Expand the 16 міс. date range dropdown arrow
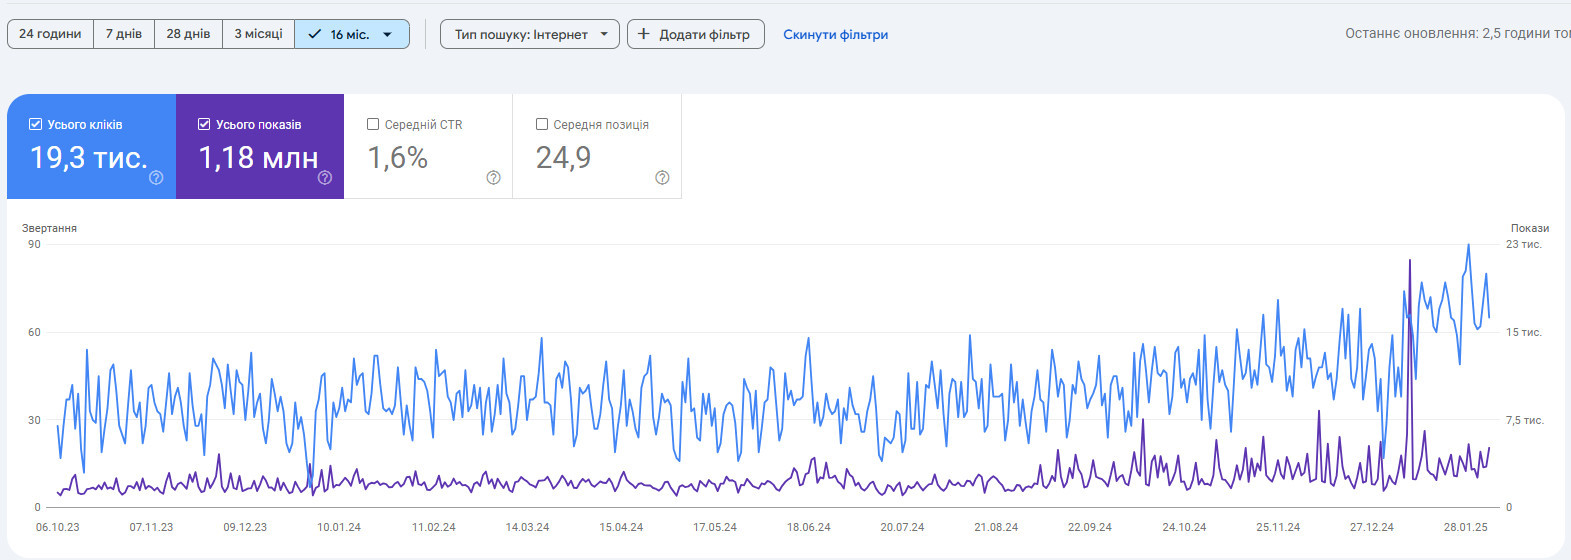 (388, 34)
